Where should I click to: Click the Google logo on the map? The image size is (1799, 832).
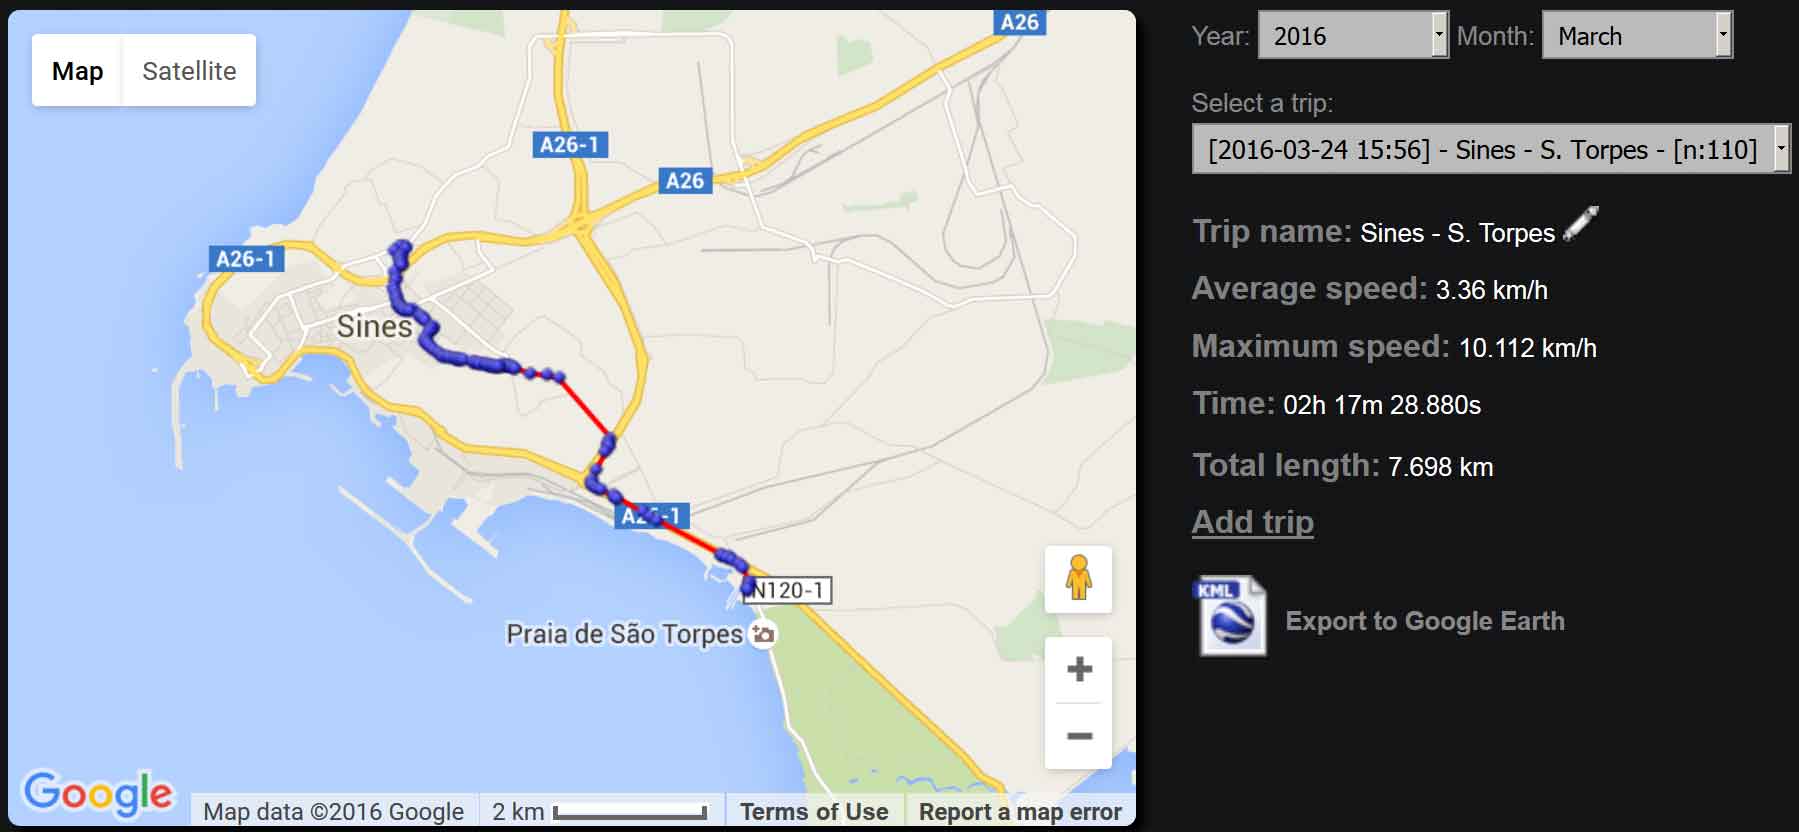click(98, 793)
